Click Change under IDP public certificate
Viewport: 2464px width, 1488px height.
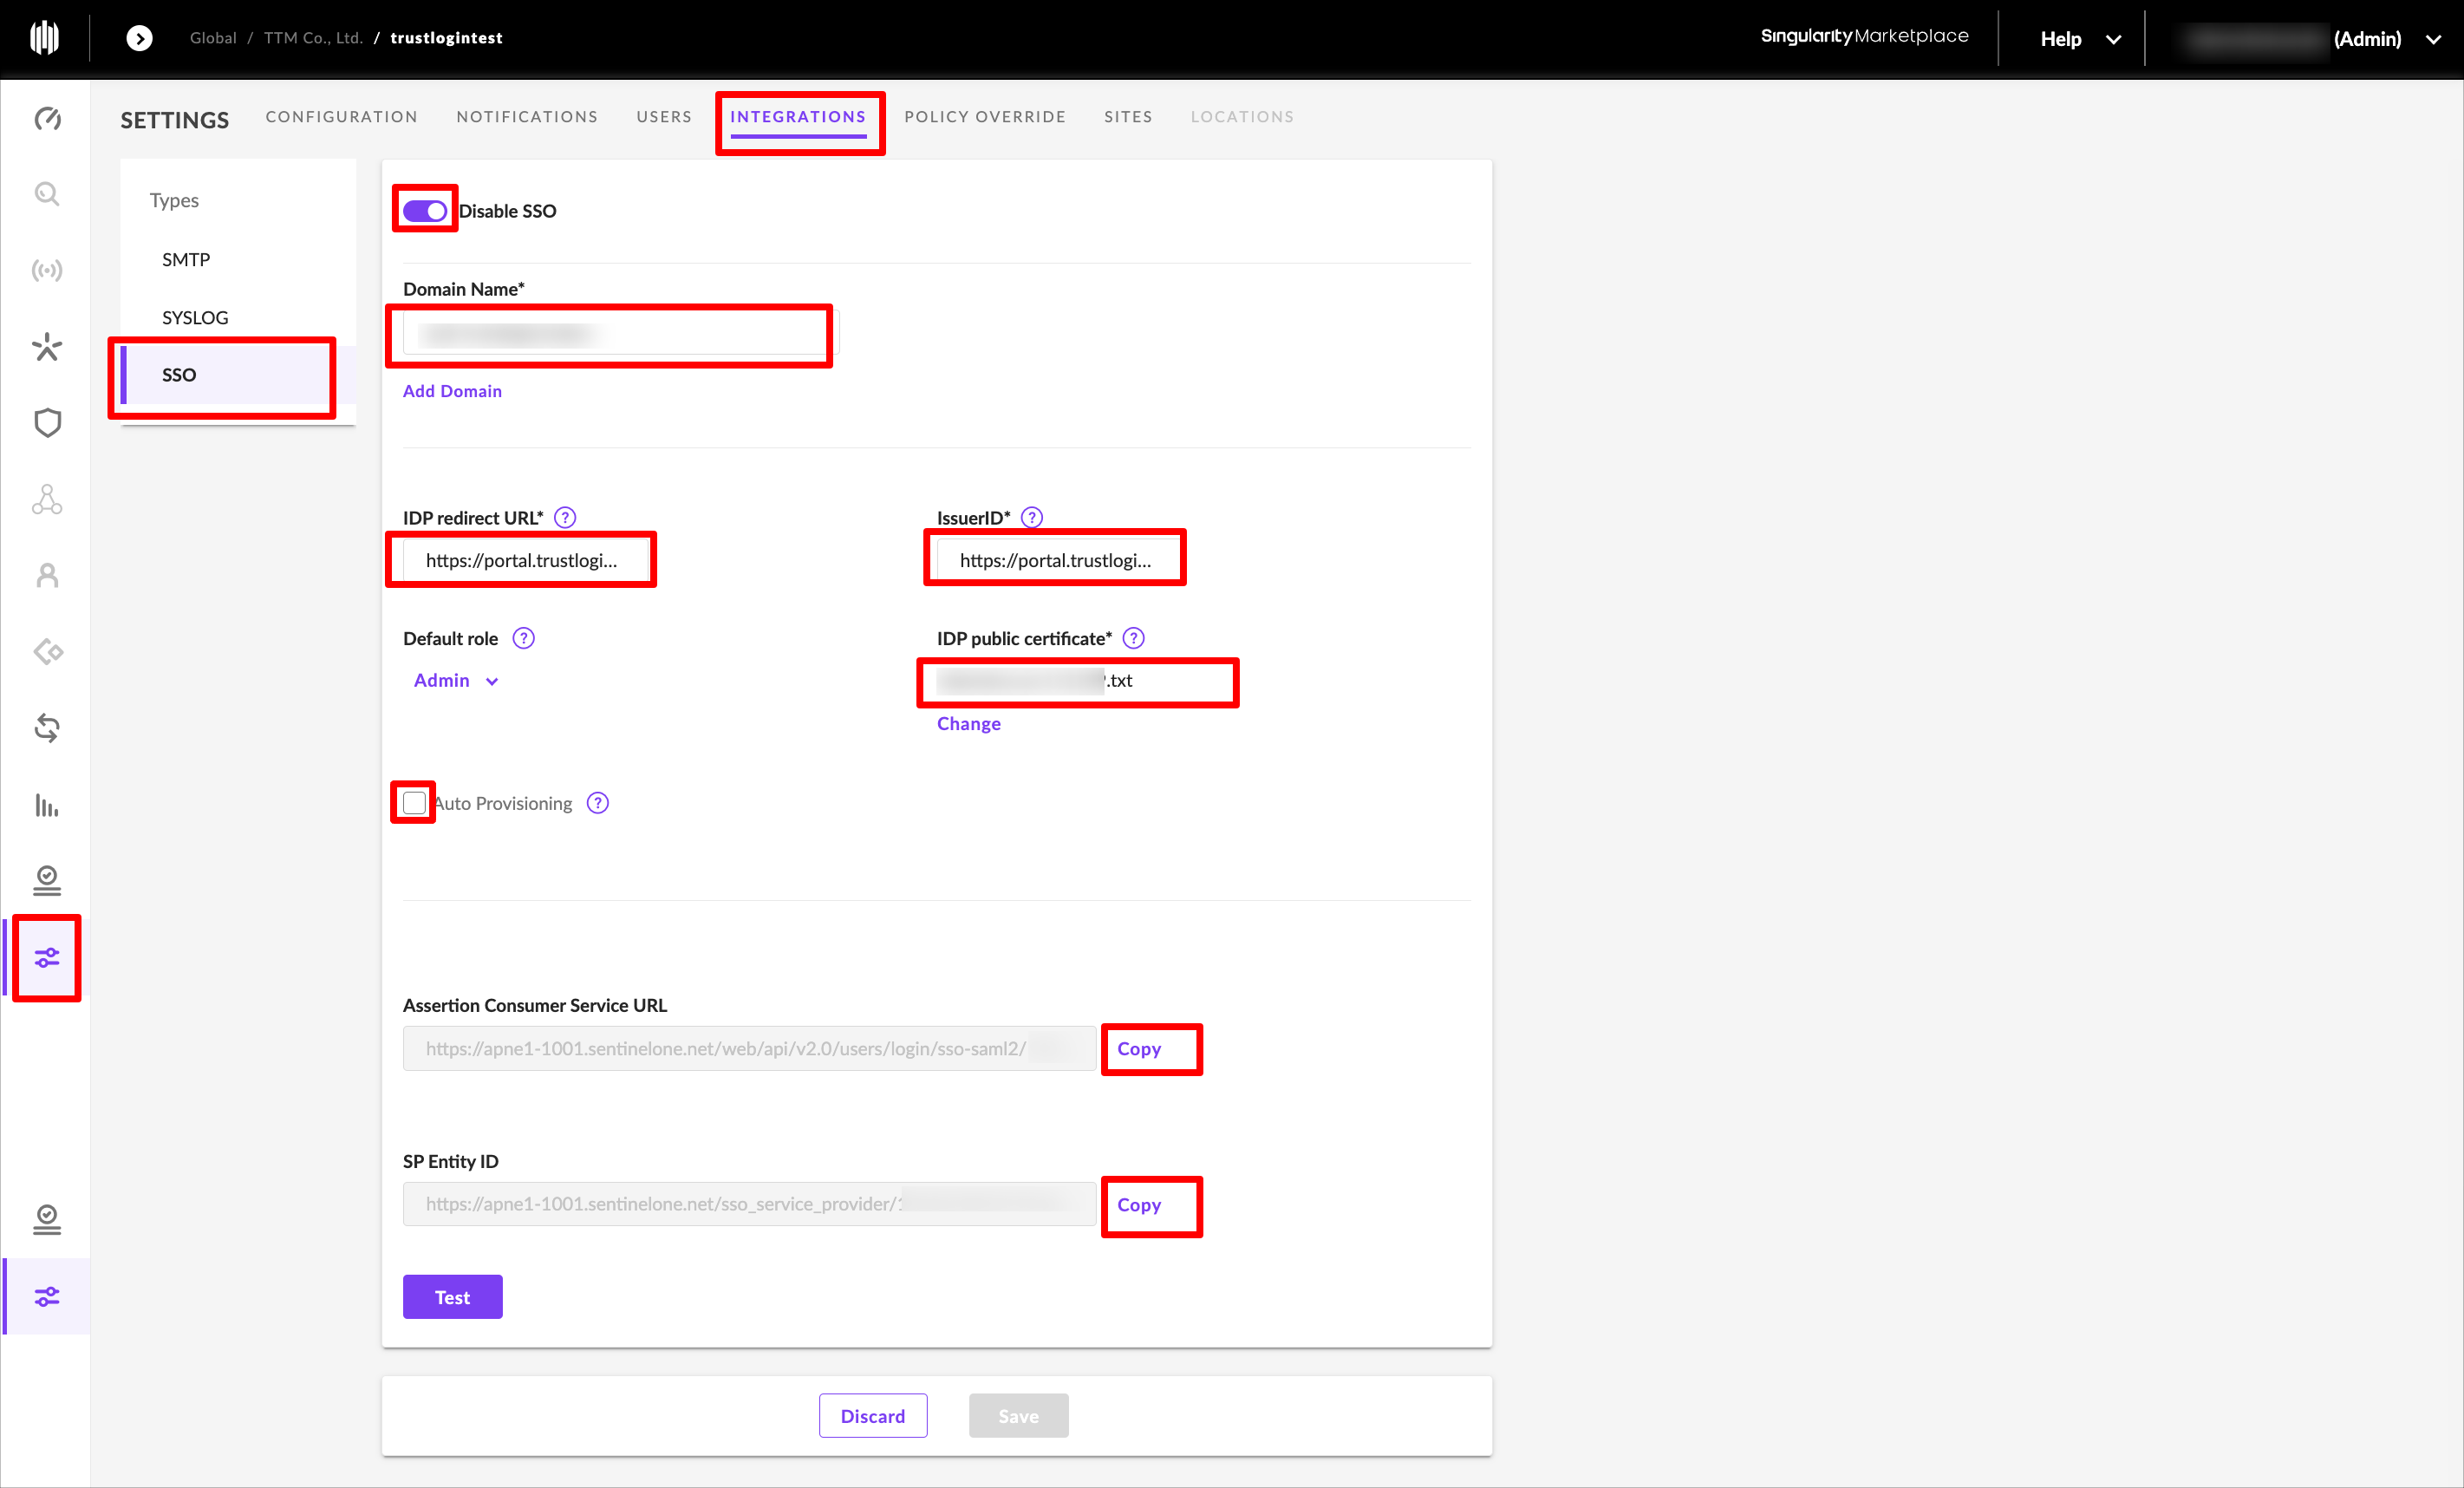click(x=969, y=724)
